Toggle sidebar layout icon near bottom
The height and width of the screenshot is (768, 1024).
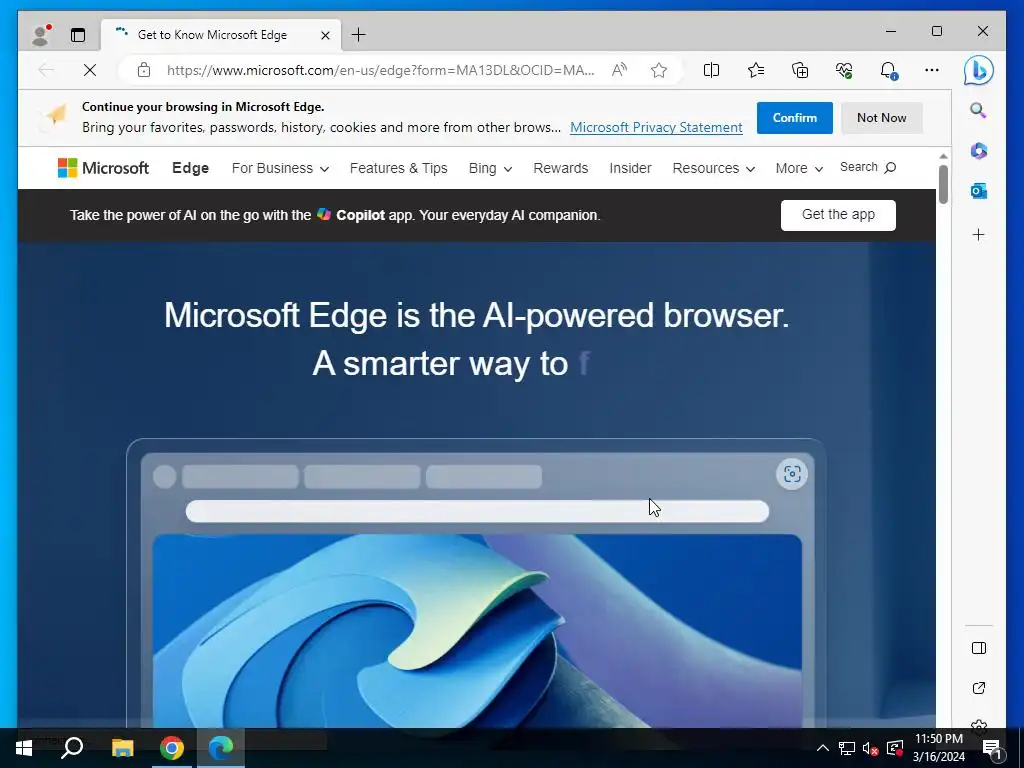(978, 648)
